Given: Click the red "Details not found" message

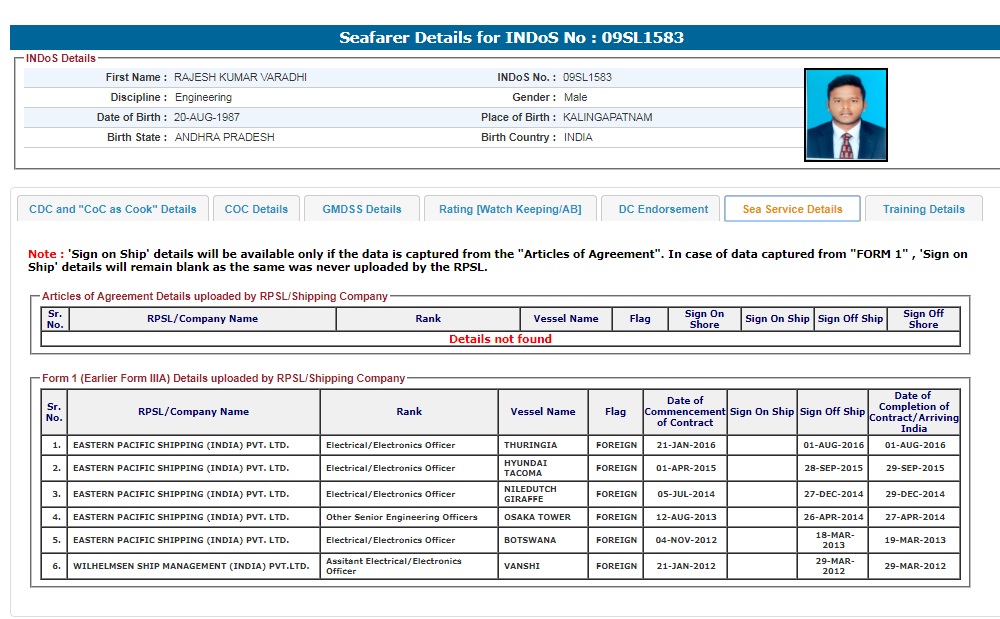Looking at the screenshot, I should coord(500,339).
